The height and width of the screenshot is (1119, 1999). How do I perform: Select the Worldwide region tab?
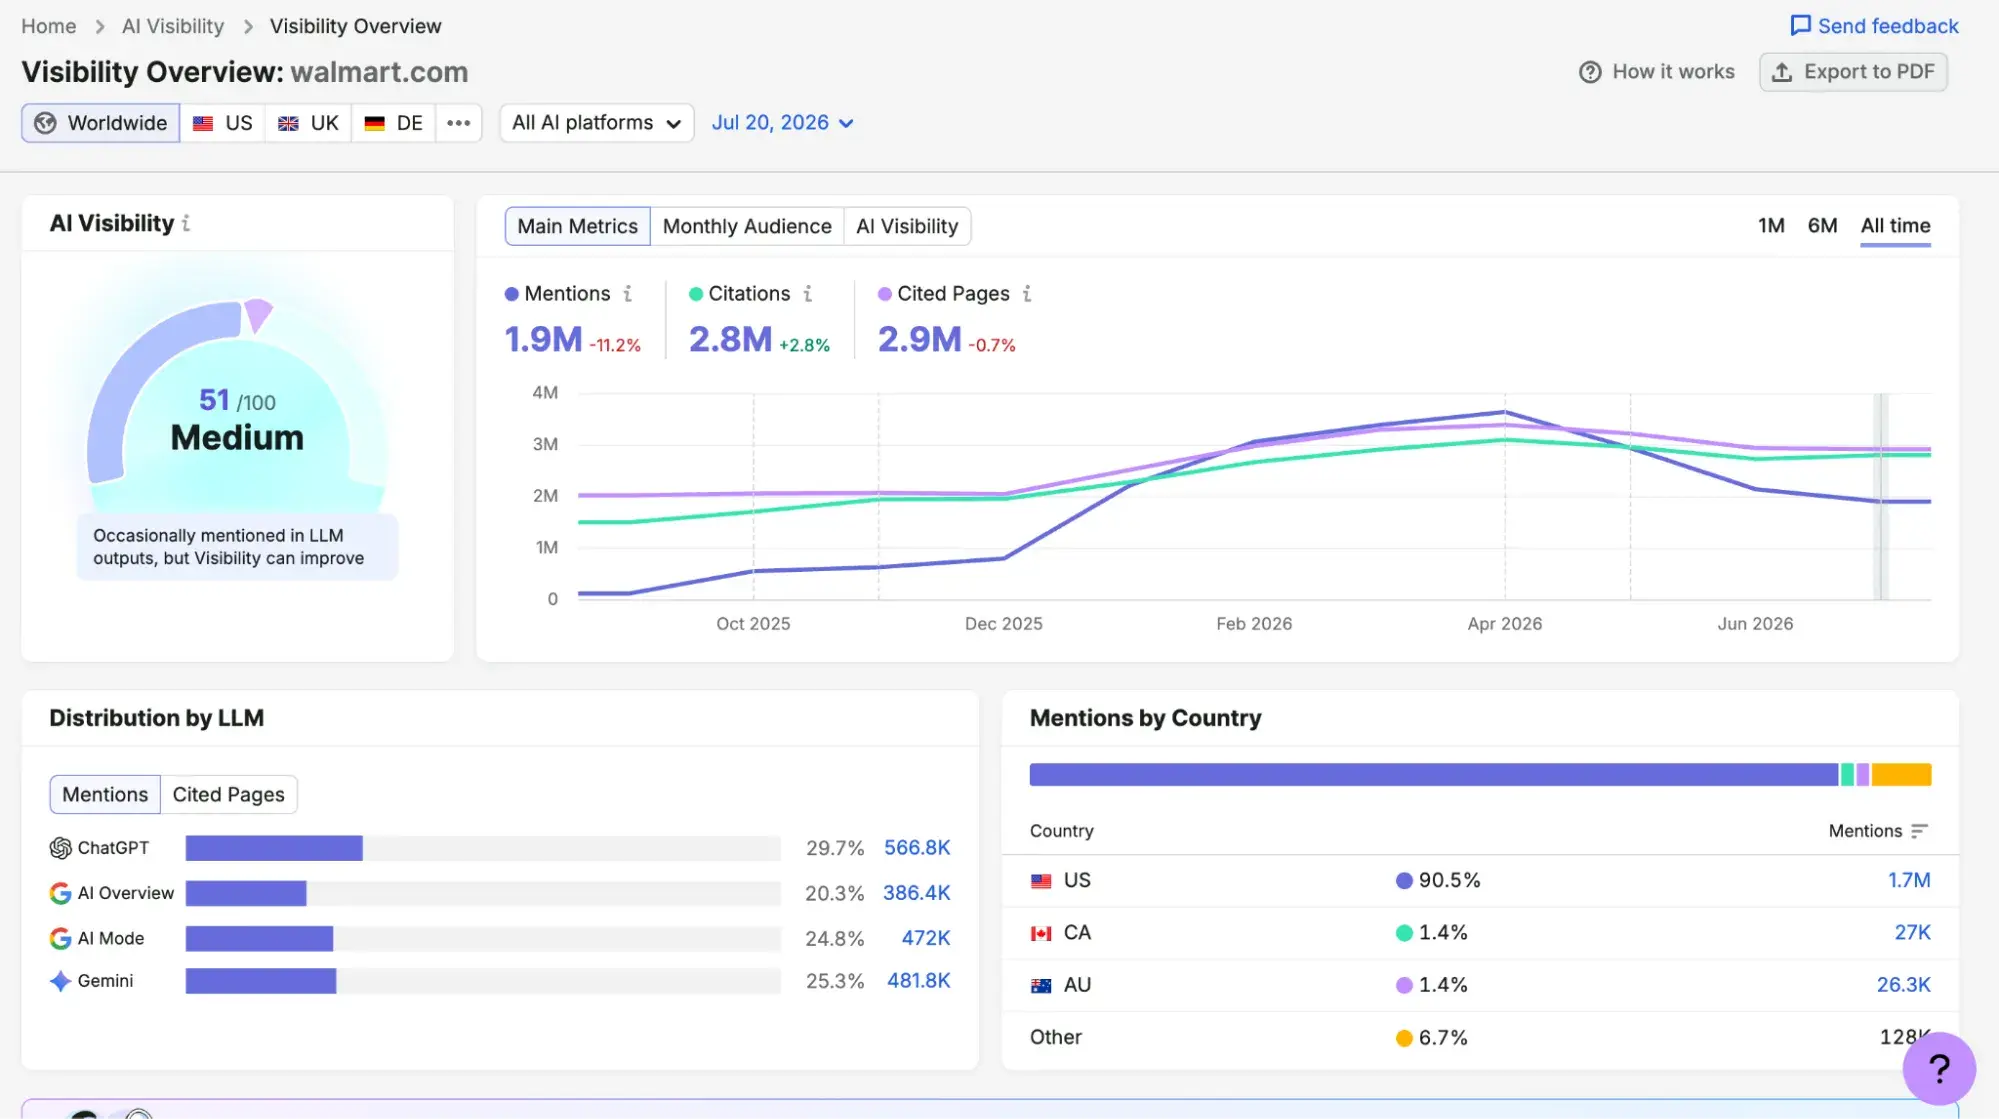tap(101, 123)
